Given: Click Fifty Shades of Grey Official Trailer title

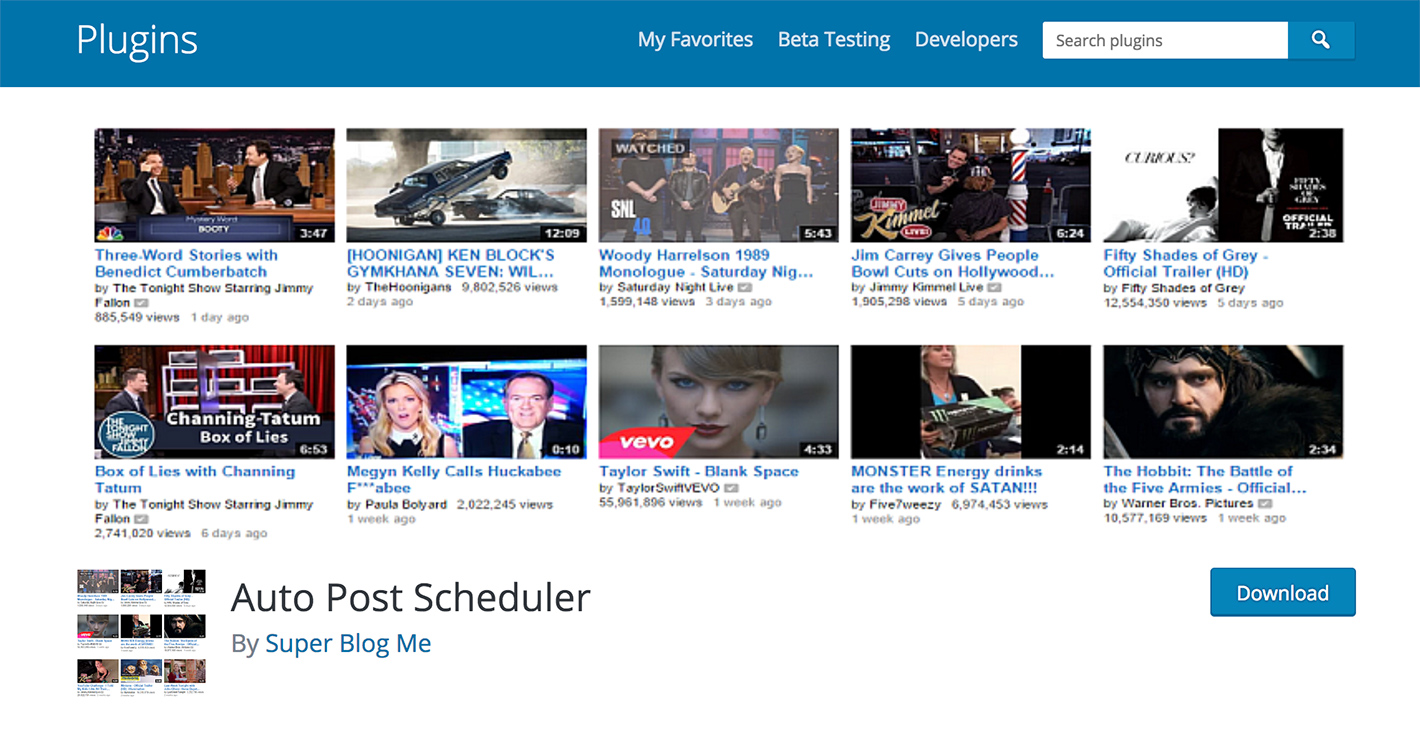Looking at the screenshot, I should pyautogui.click(x=1186, y=263).
